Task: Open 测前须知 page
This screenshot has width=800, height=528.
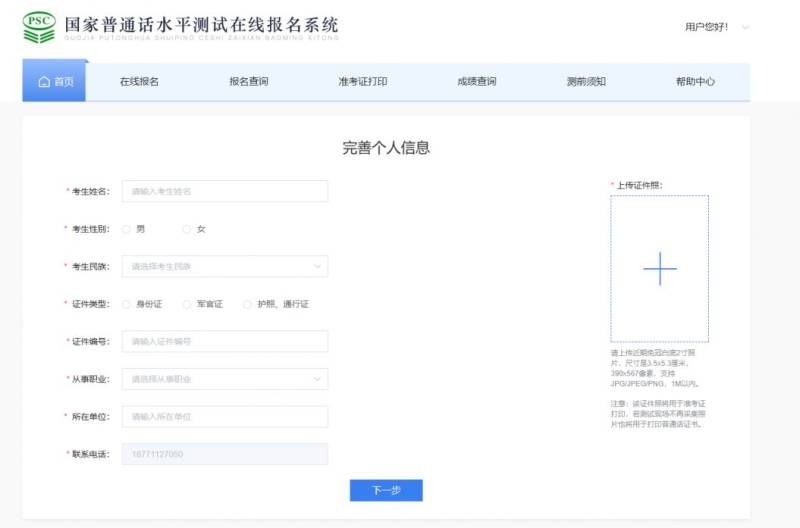Action: (x=586, y=82)
